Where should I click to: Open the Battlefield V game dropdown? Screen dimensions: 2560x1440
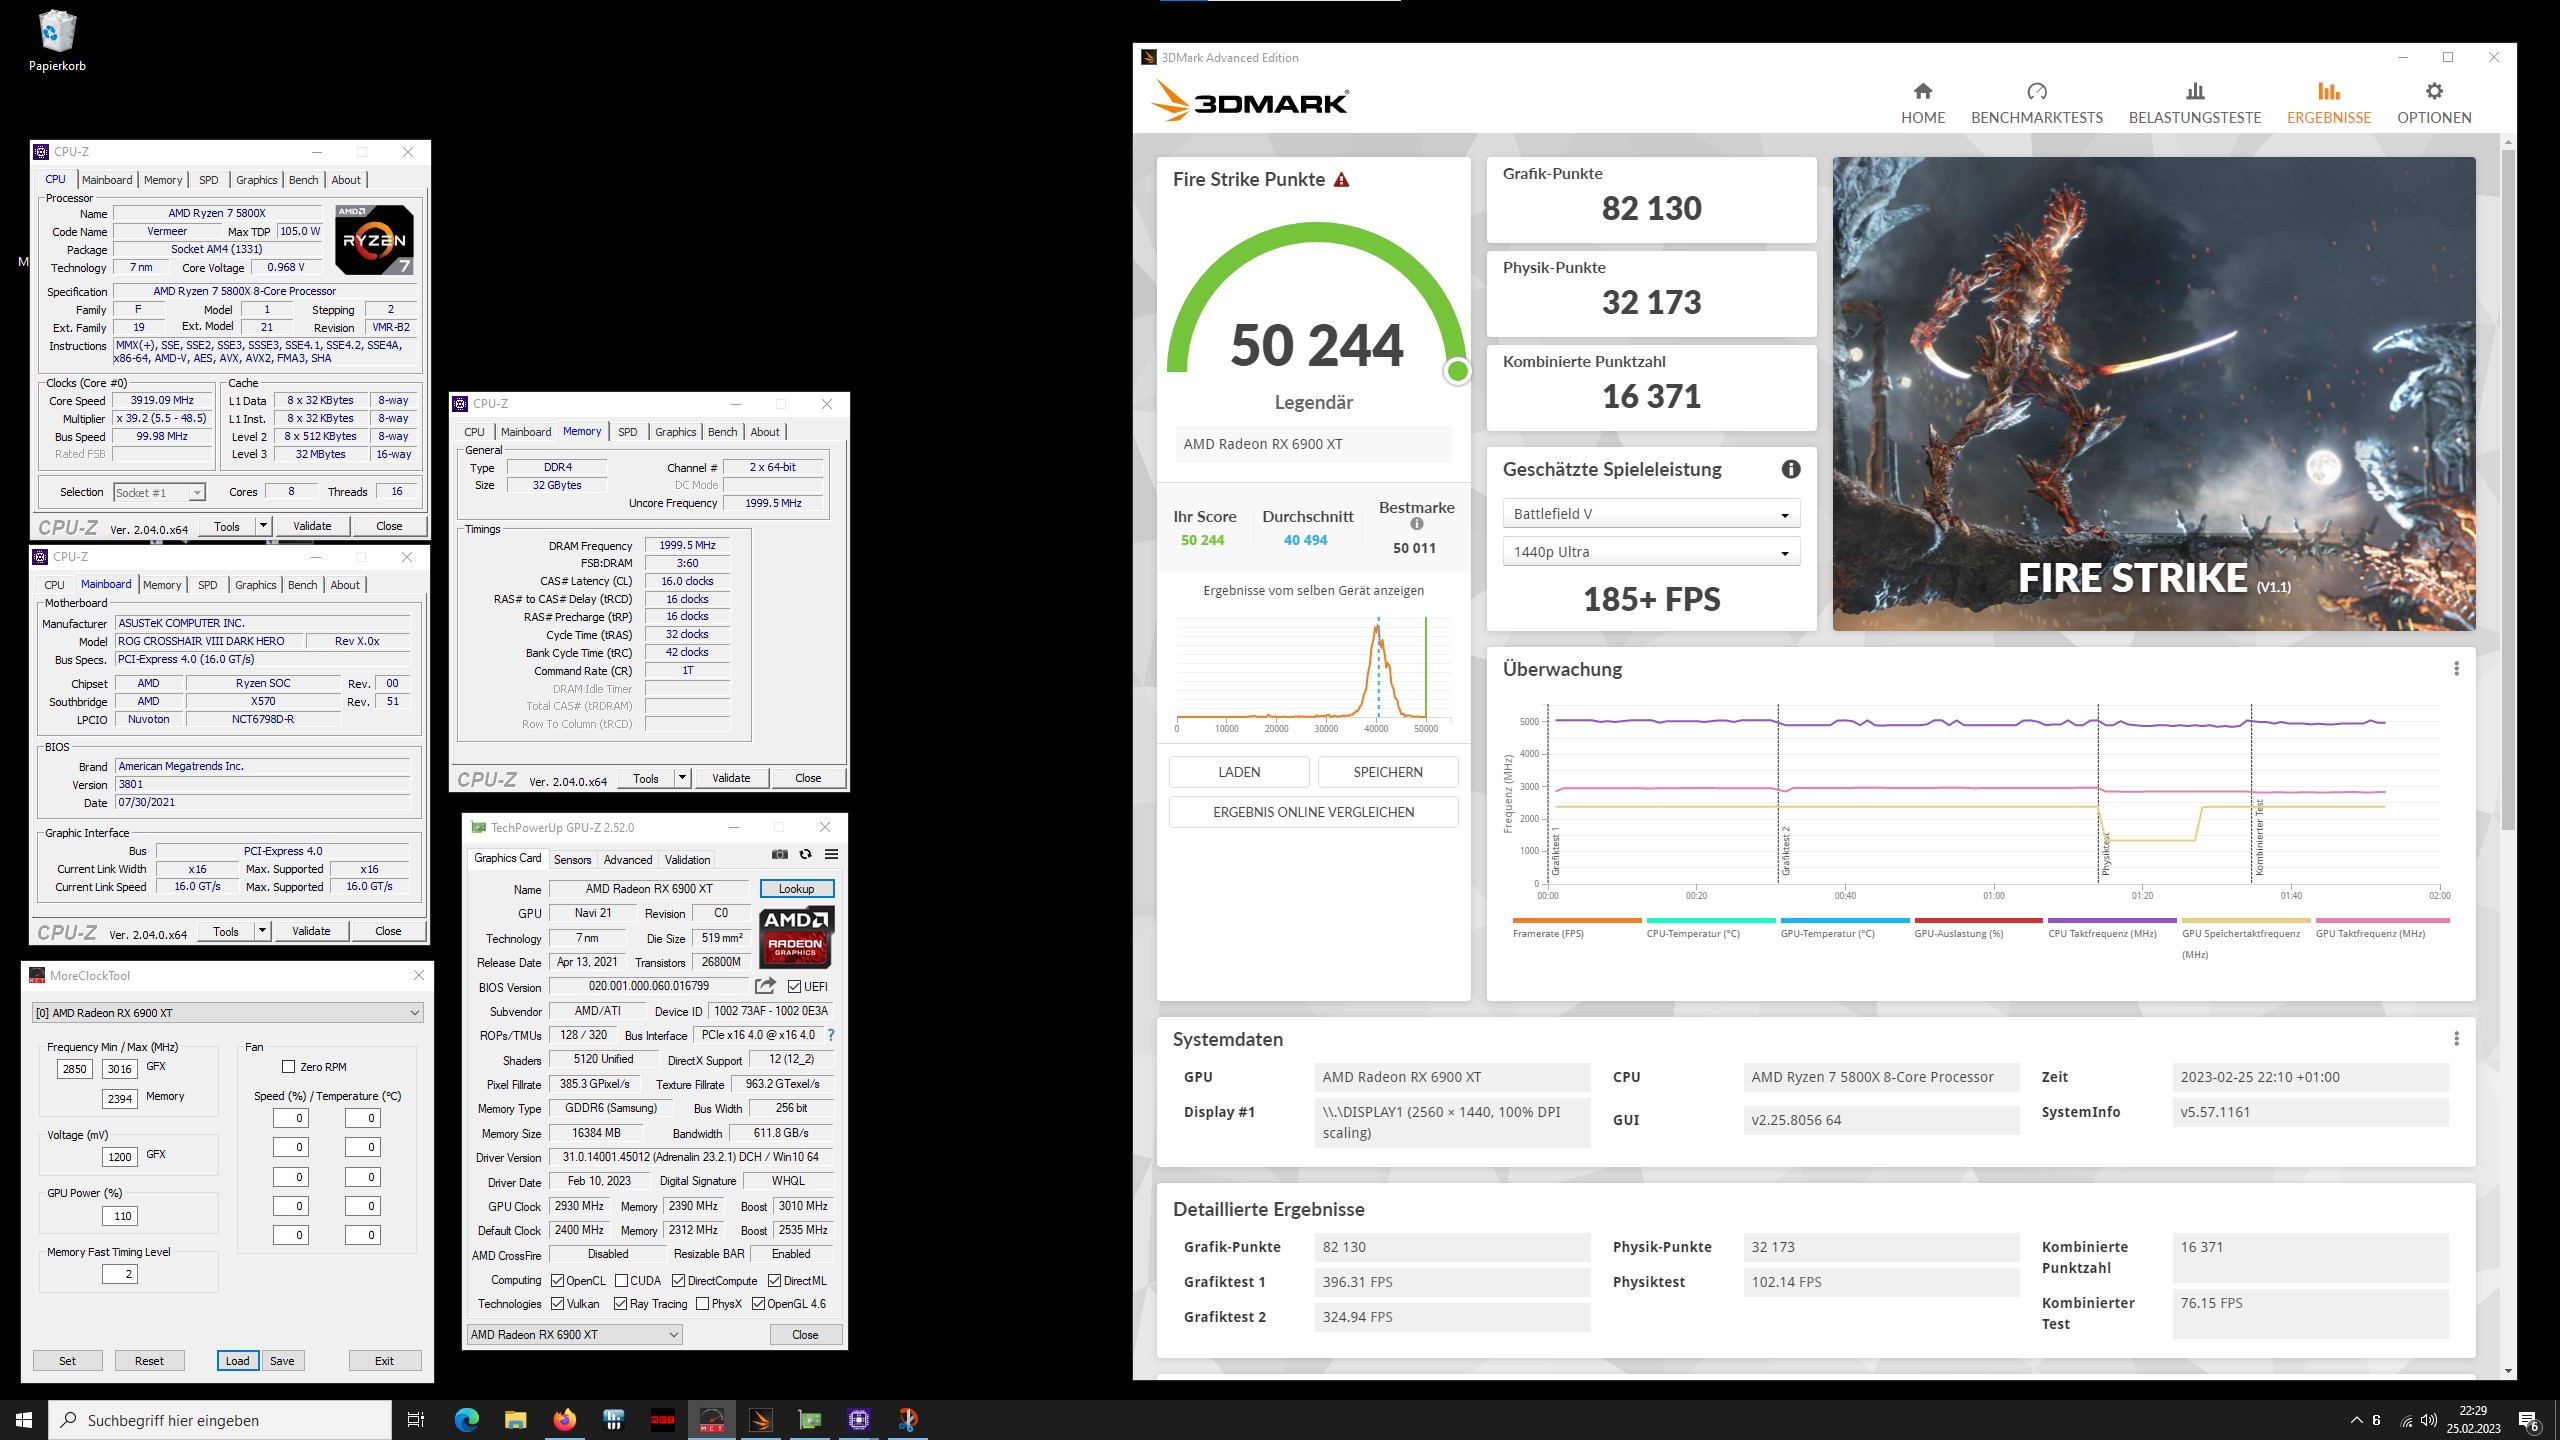(1651, 514)
